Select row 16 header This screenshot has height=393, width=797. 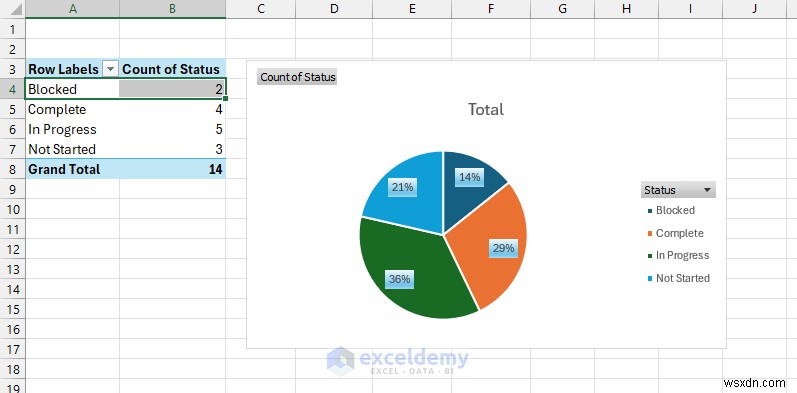(x=13, y=329)
